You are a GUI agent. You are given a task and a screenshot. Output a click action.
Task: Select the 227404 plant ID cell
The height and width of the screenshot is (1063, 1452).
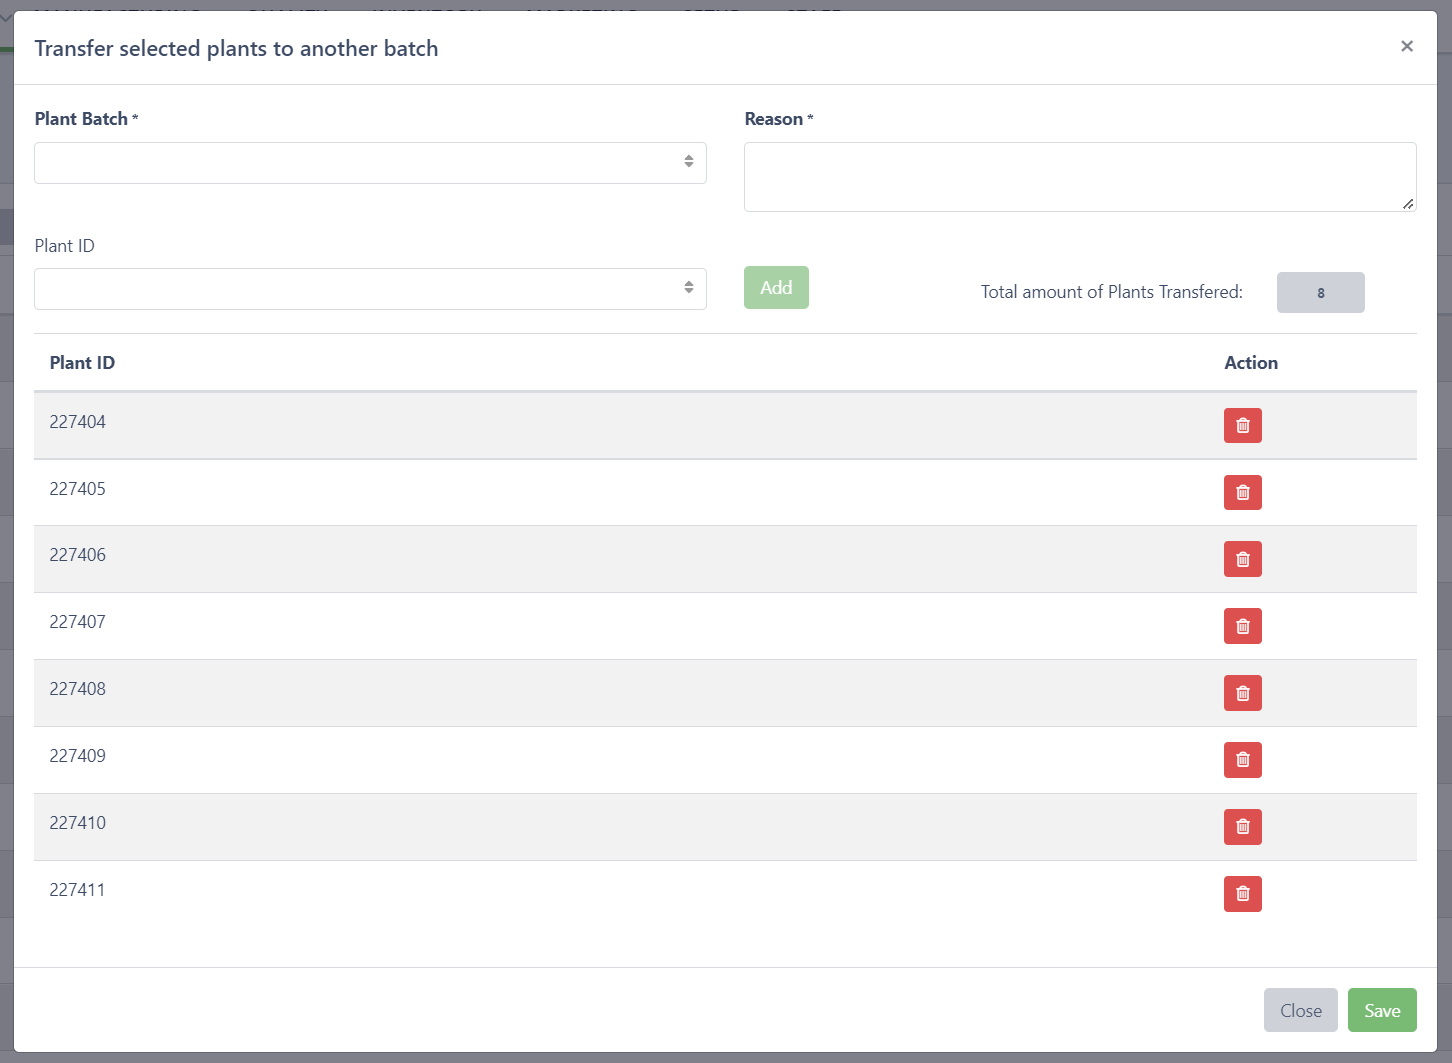point(78,422)
